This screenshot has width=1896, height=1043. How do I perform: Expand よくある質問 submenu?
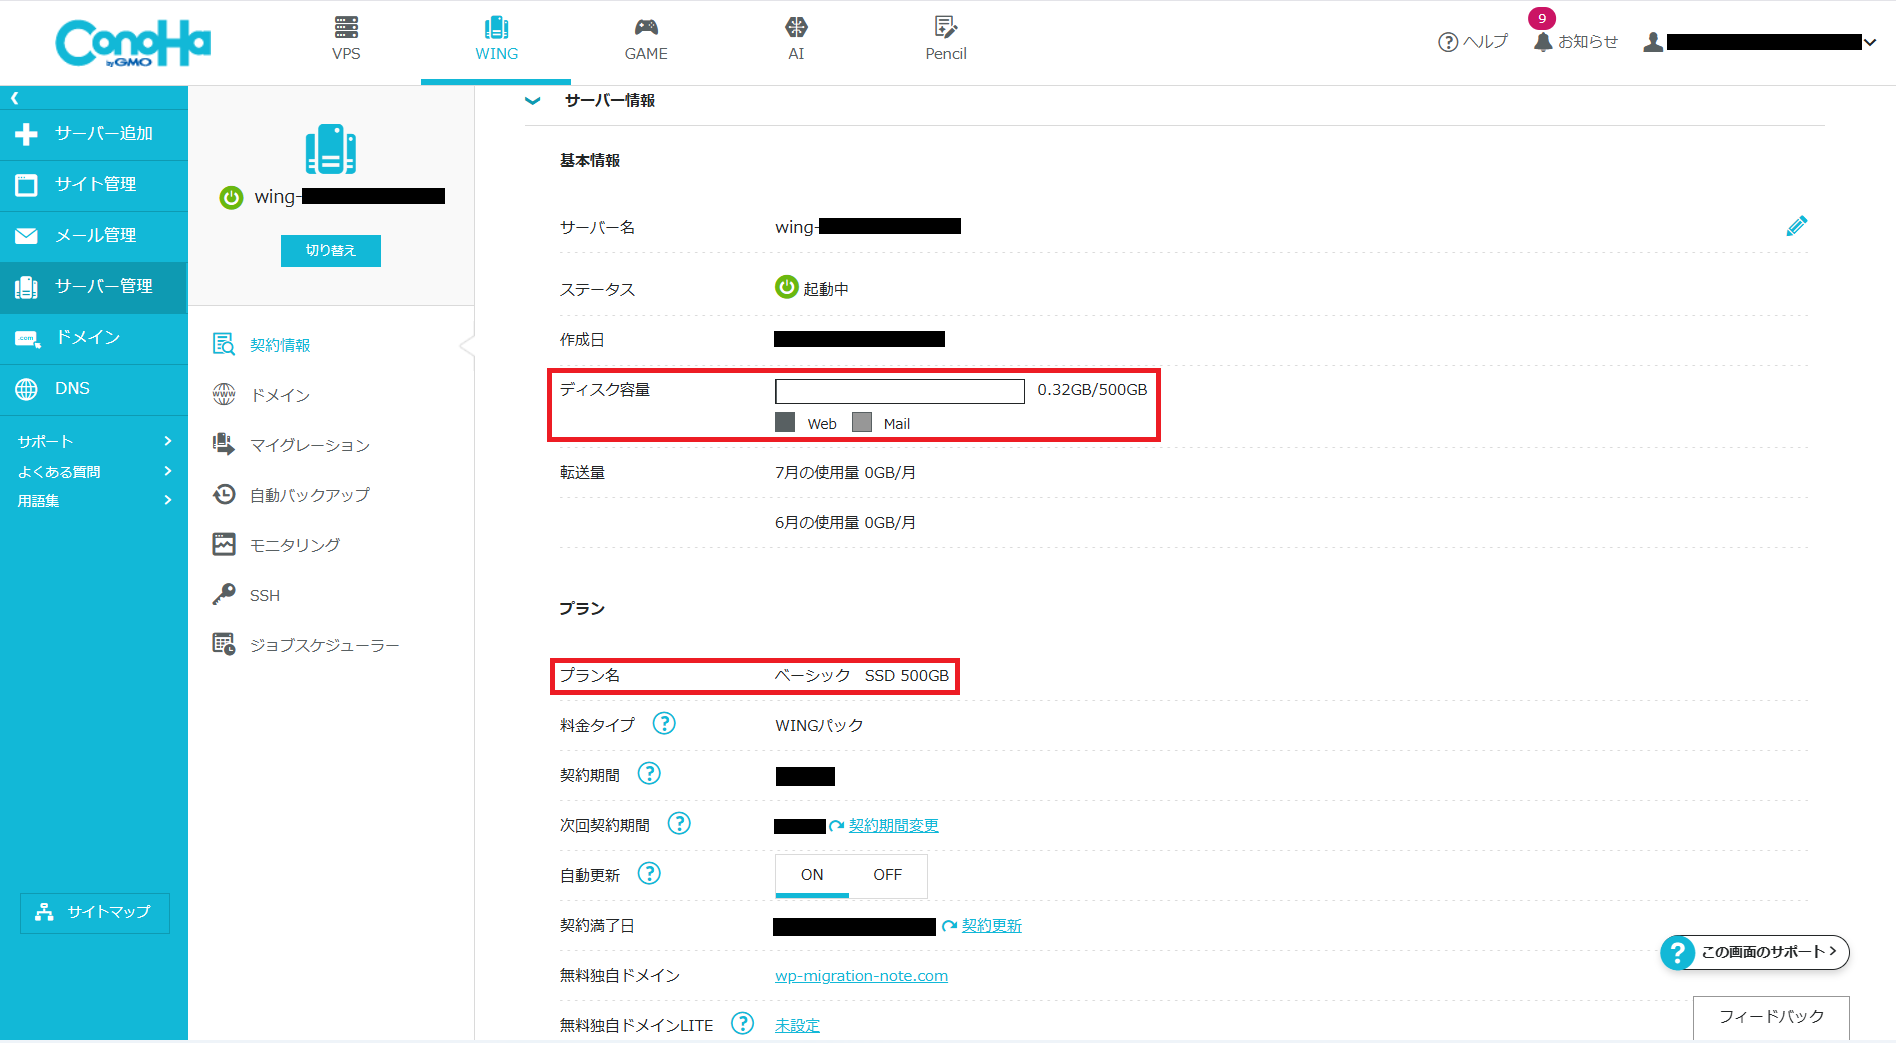[x=94, y=471]
